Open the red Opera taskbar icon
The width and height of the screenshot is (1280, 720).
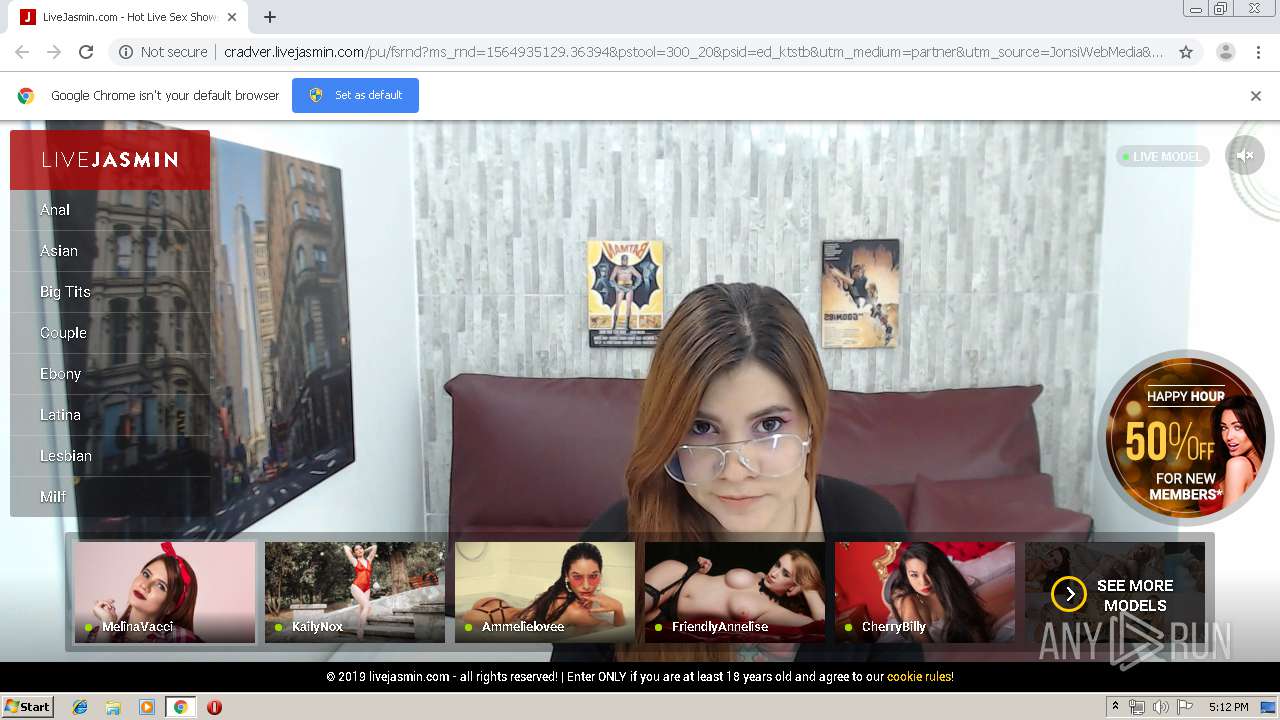pos(214,707)
